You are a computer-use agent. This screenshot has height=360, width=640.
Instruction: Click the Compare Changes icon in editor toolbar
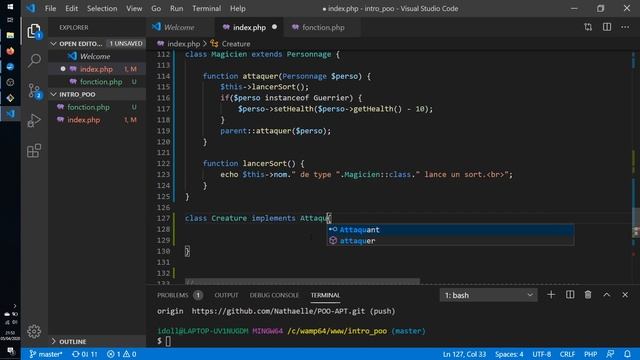(588, 27)
